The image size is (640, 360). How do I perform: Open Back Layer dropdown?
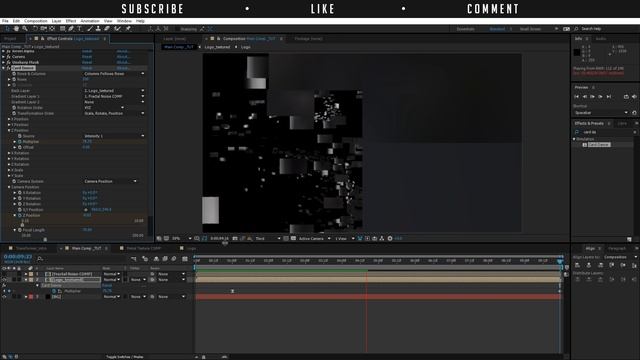tap(114, 91)
